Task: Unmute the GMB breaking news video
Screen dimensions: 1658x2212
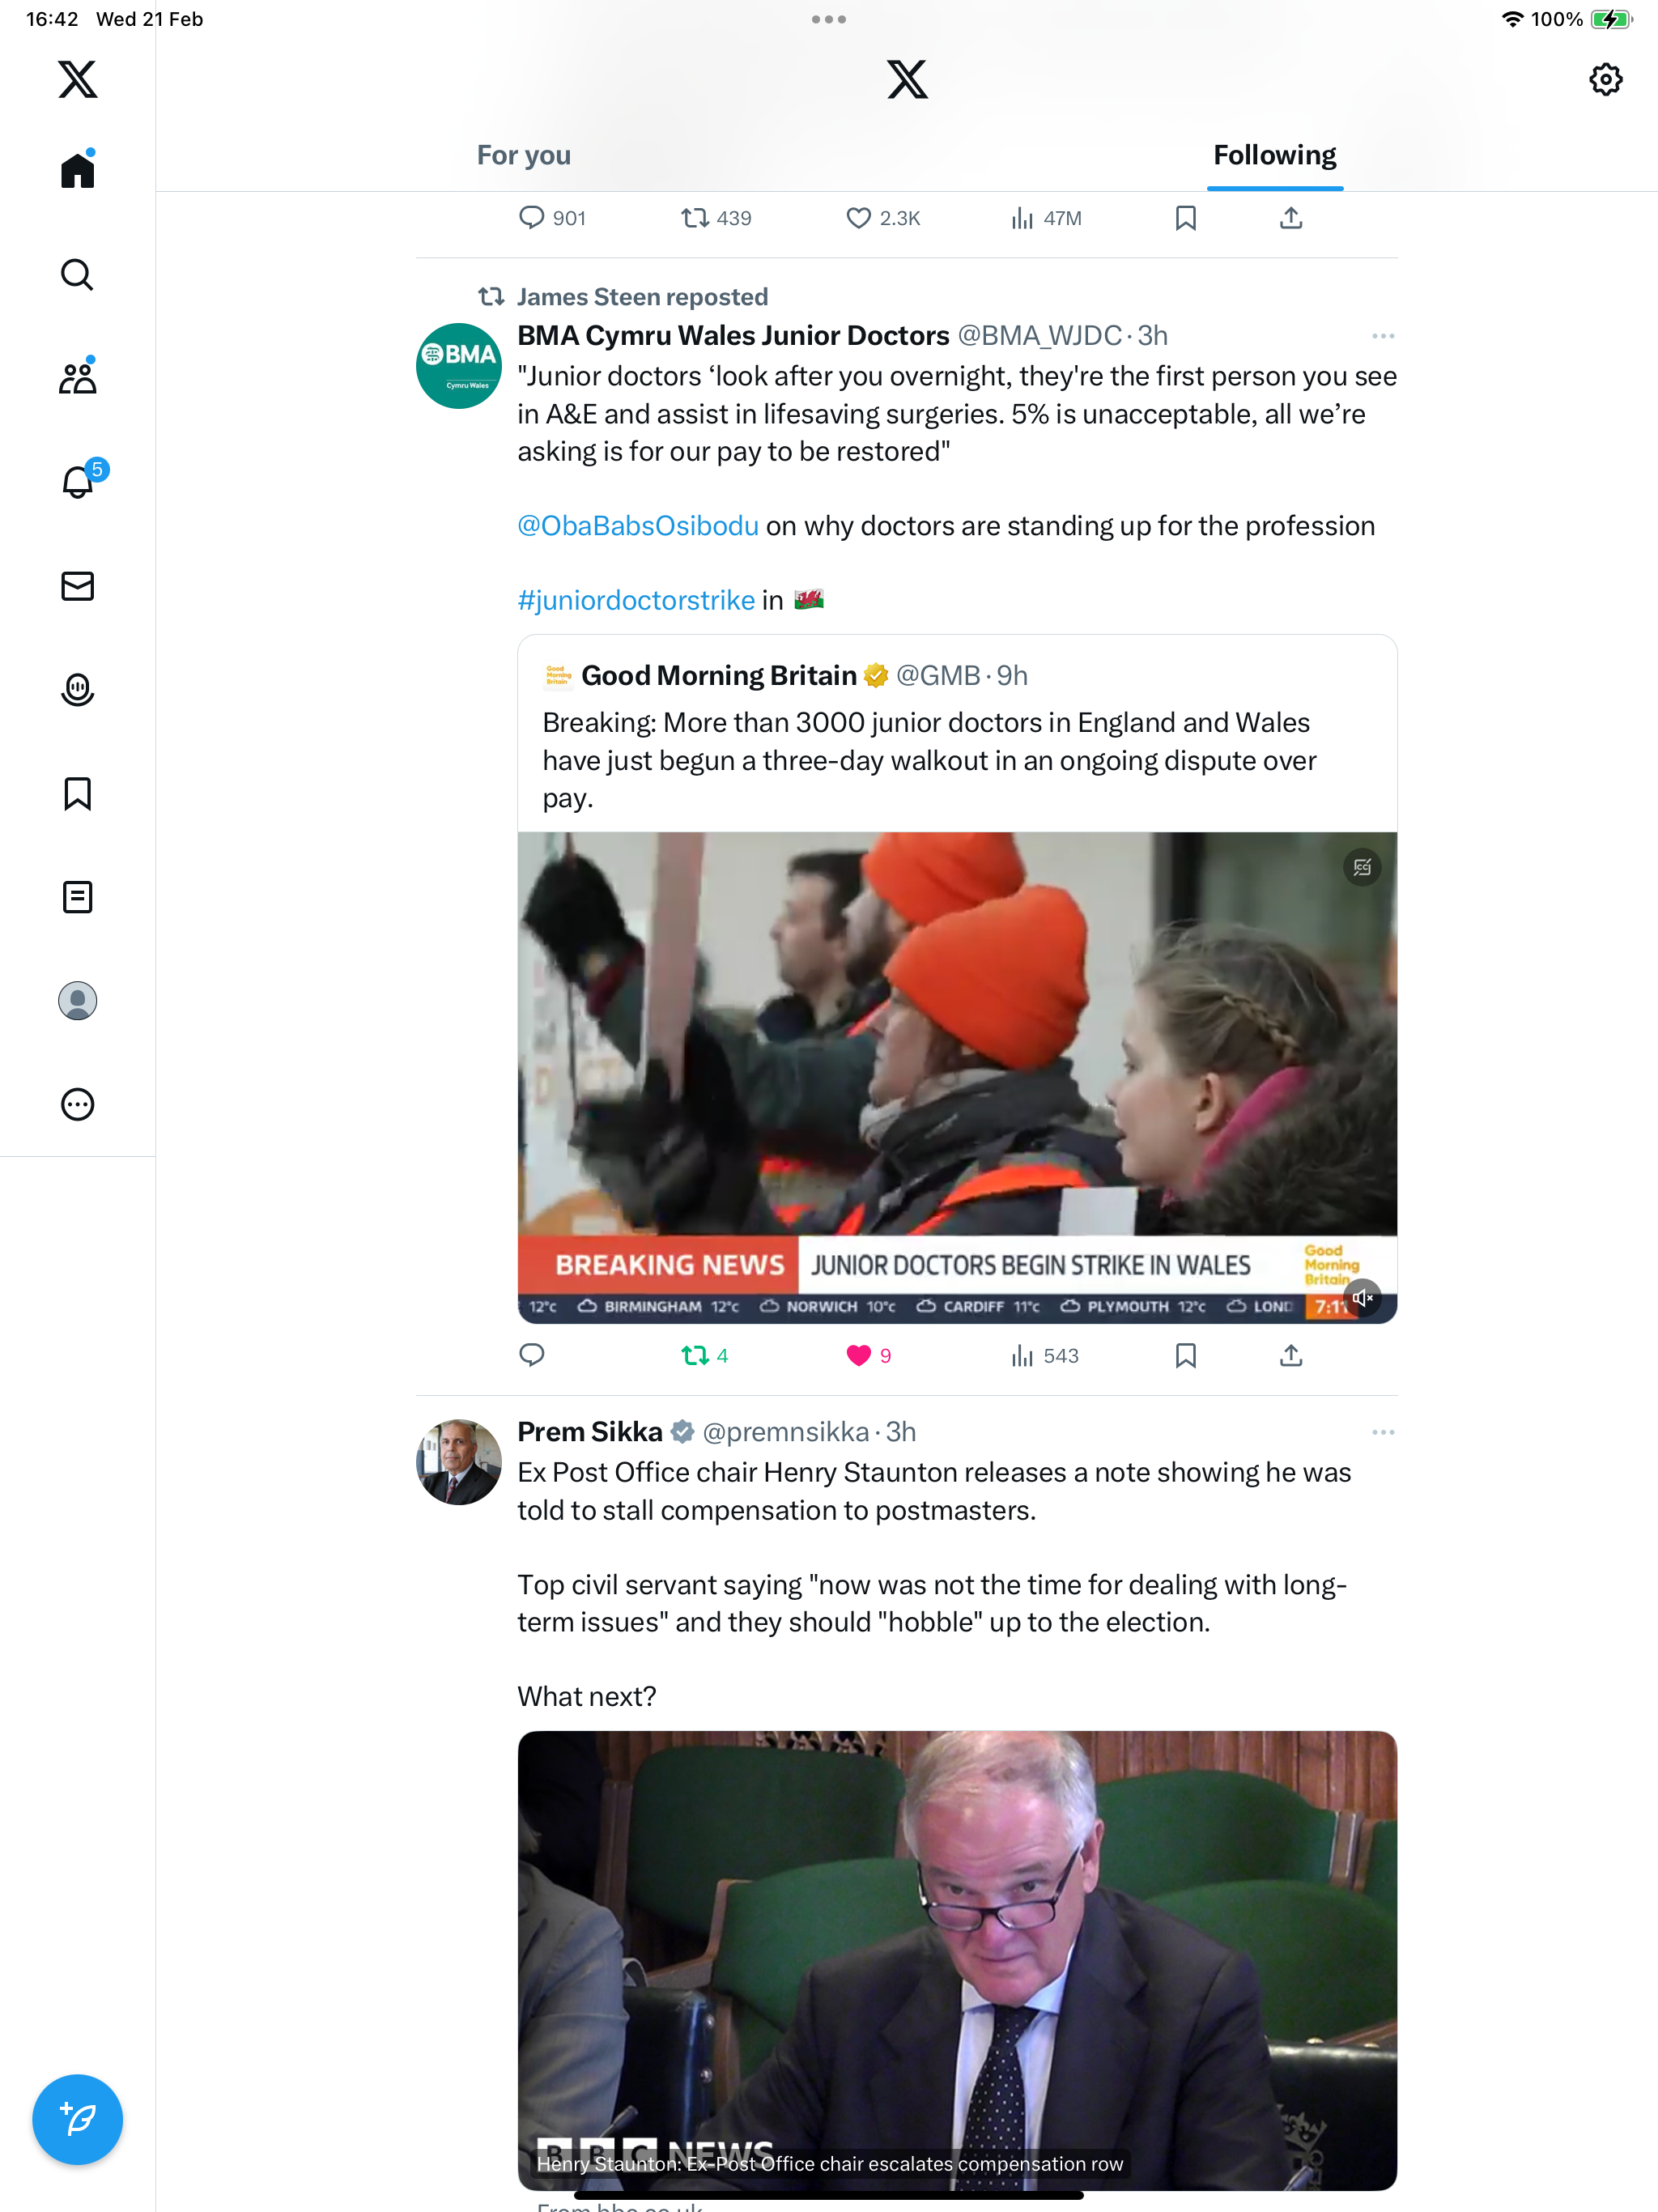Action: 1362,1298
